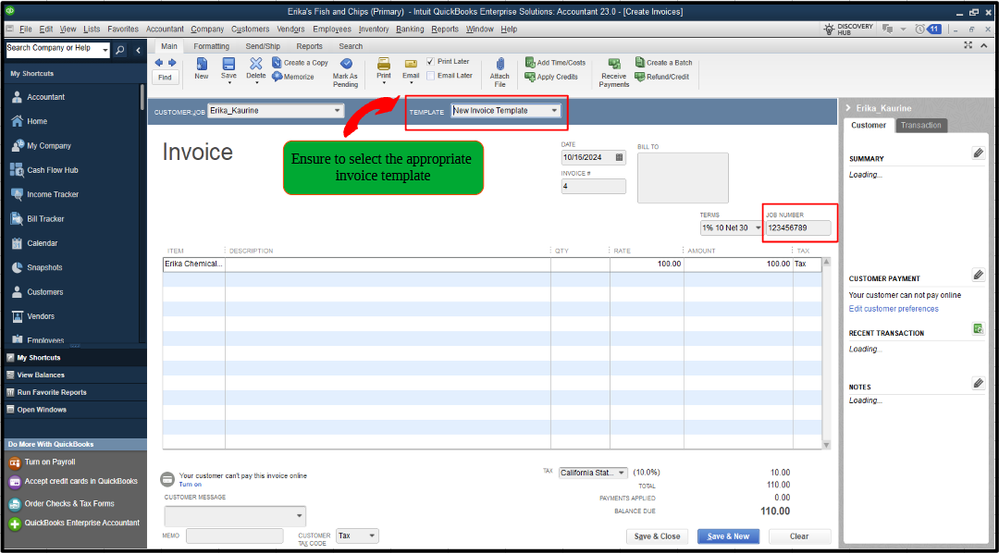Open the date calendar picker icon
999x553 pixels.
click(619, 157)
